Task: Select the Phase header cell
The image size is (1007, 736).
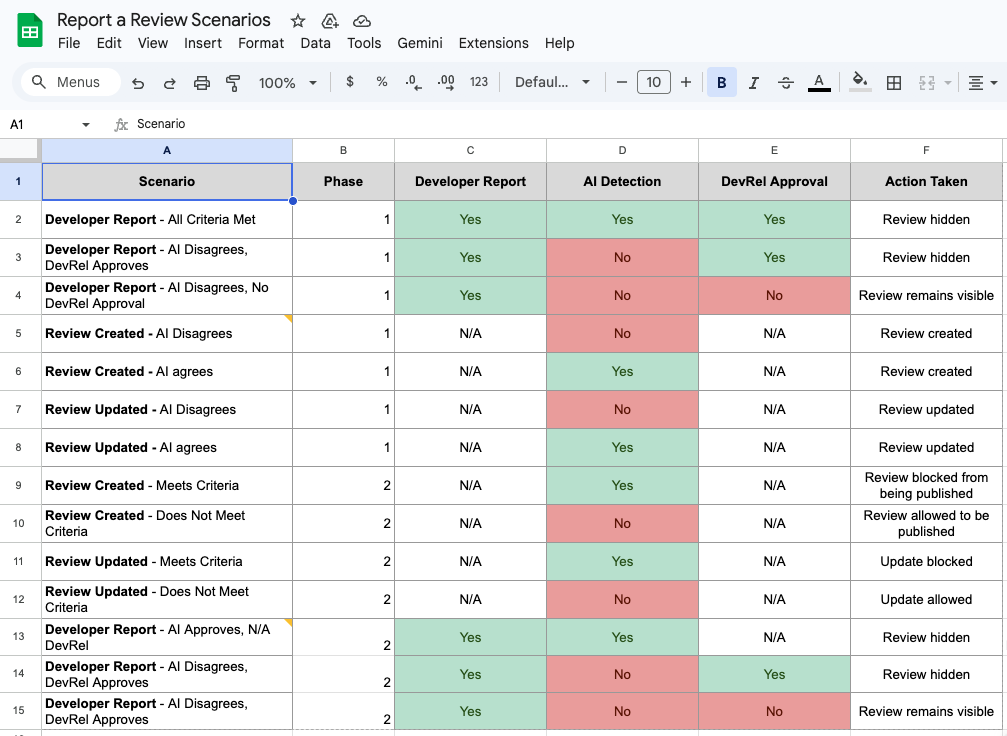Action: tap(343, 182)
